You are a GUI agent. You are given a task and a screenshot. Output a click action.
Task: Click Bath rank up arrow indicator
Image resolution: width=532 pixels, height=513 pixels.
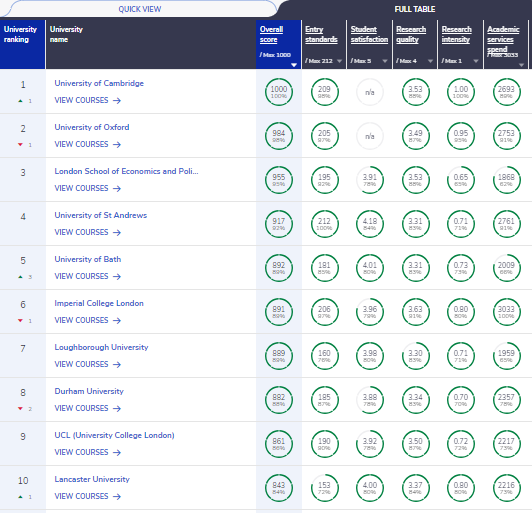[20, 277]
